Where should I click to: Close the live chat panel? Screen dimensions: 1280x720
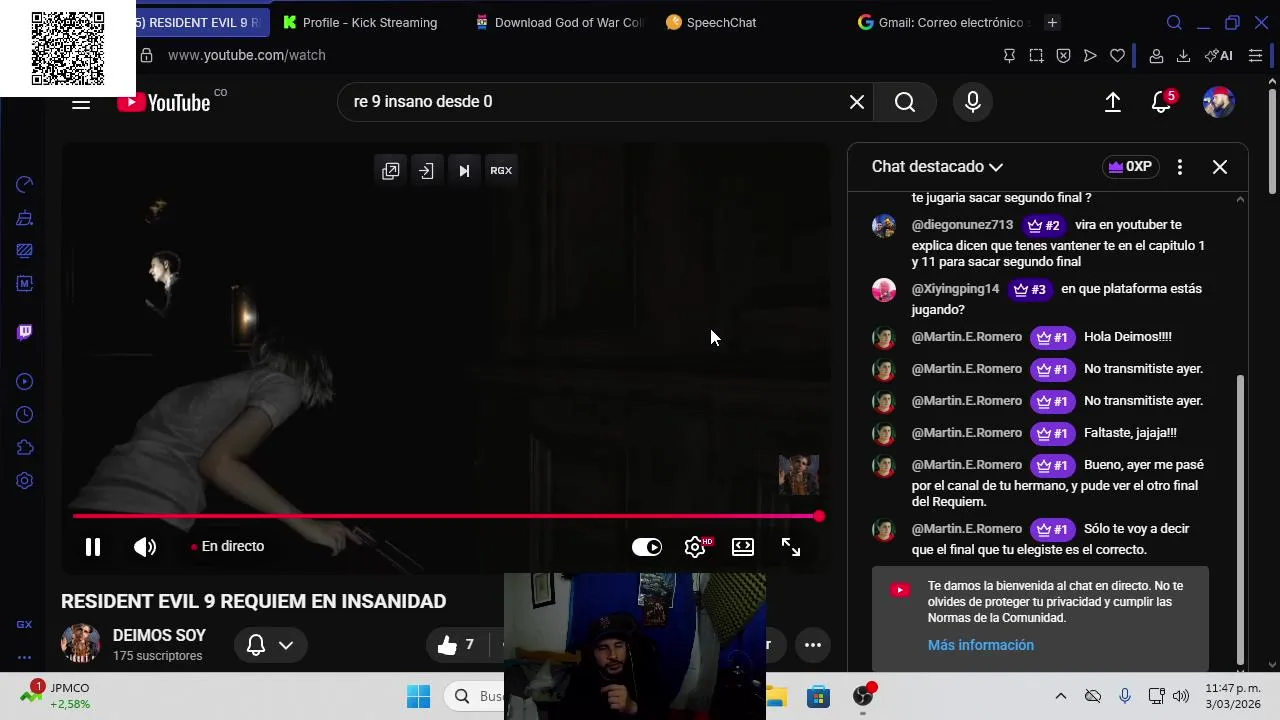[1220, 167]
